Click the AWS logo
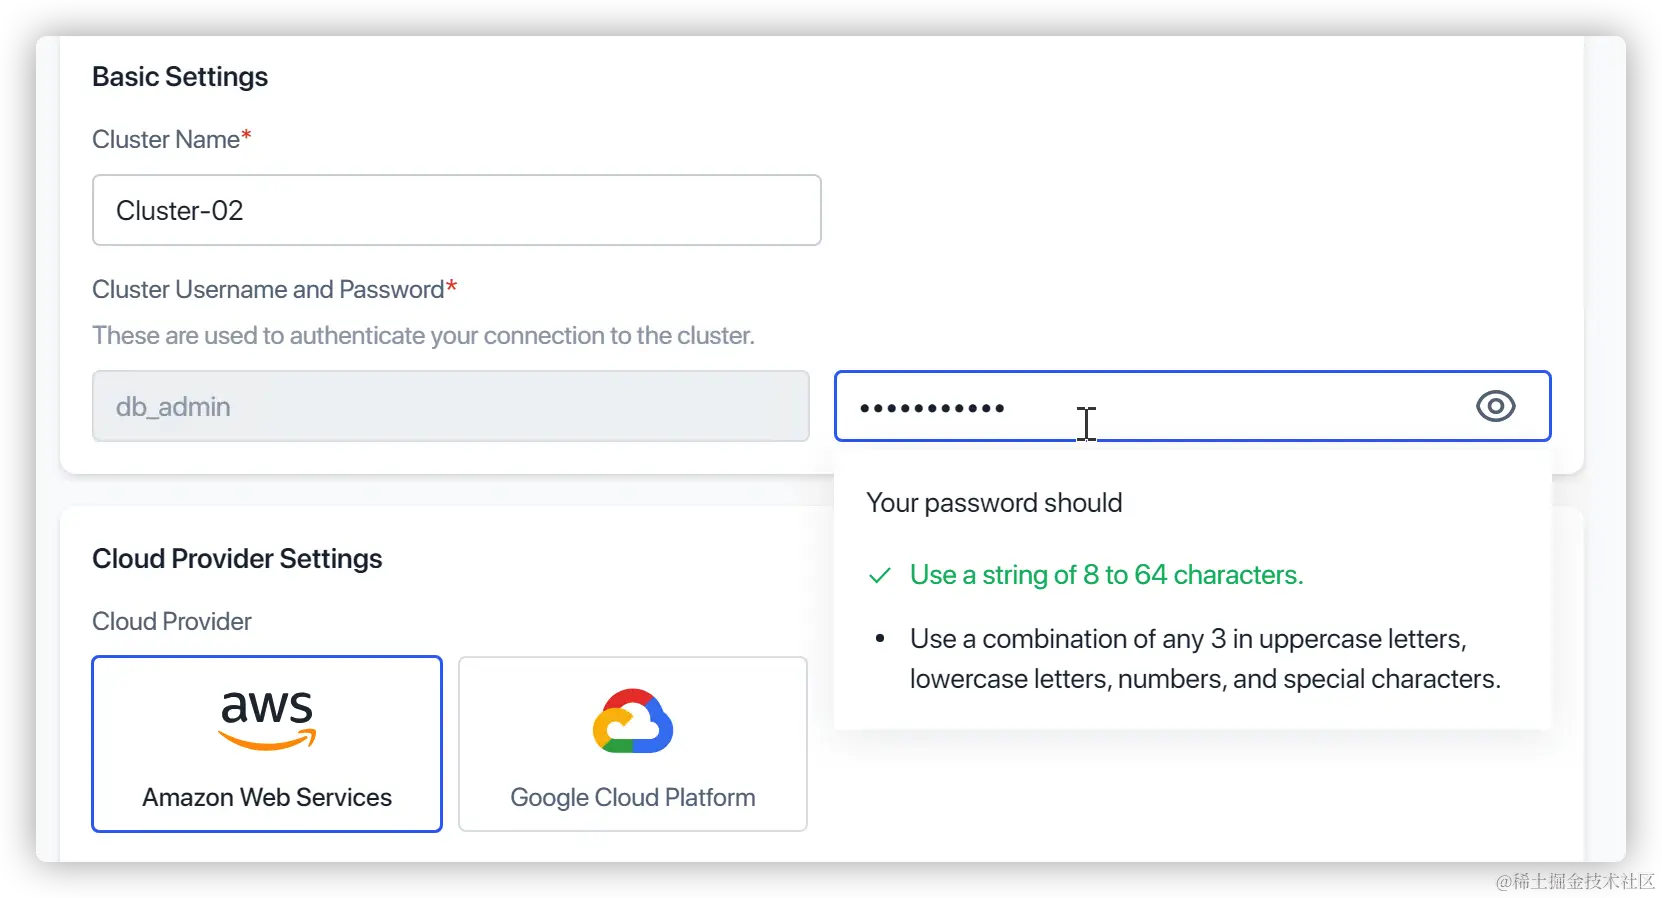 (x=267, y=720)
